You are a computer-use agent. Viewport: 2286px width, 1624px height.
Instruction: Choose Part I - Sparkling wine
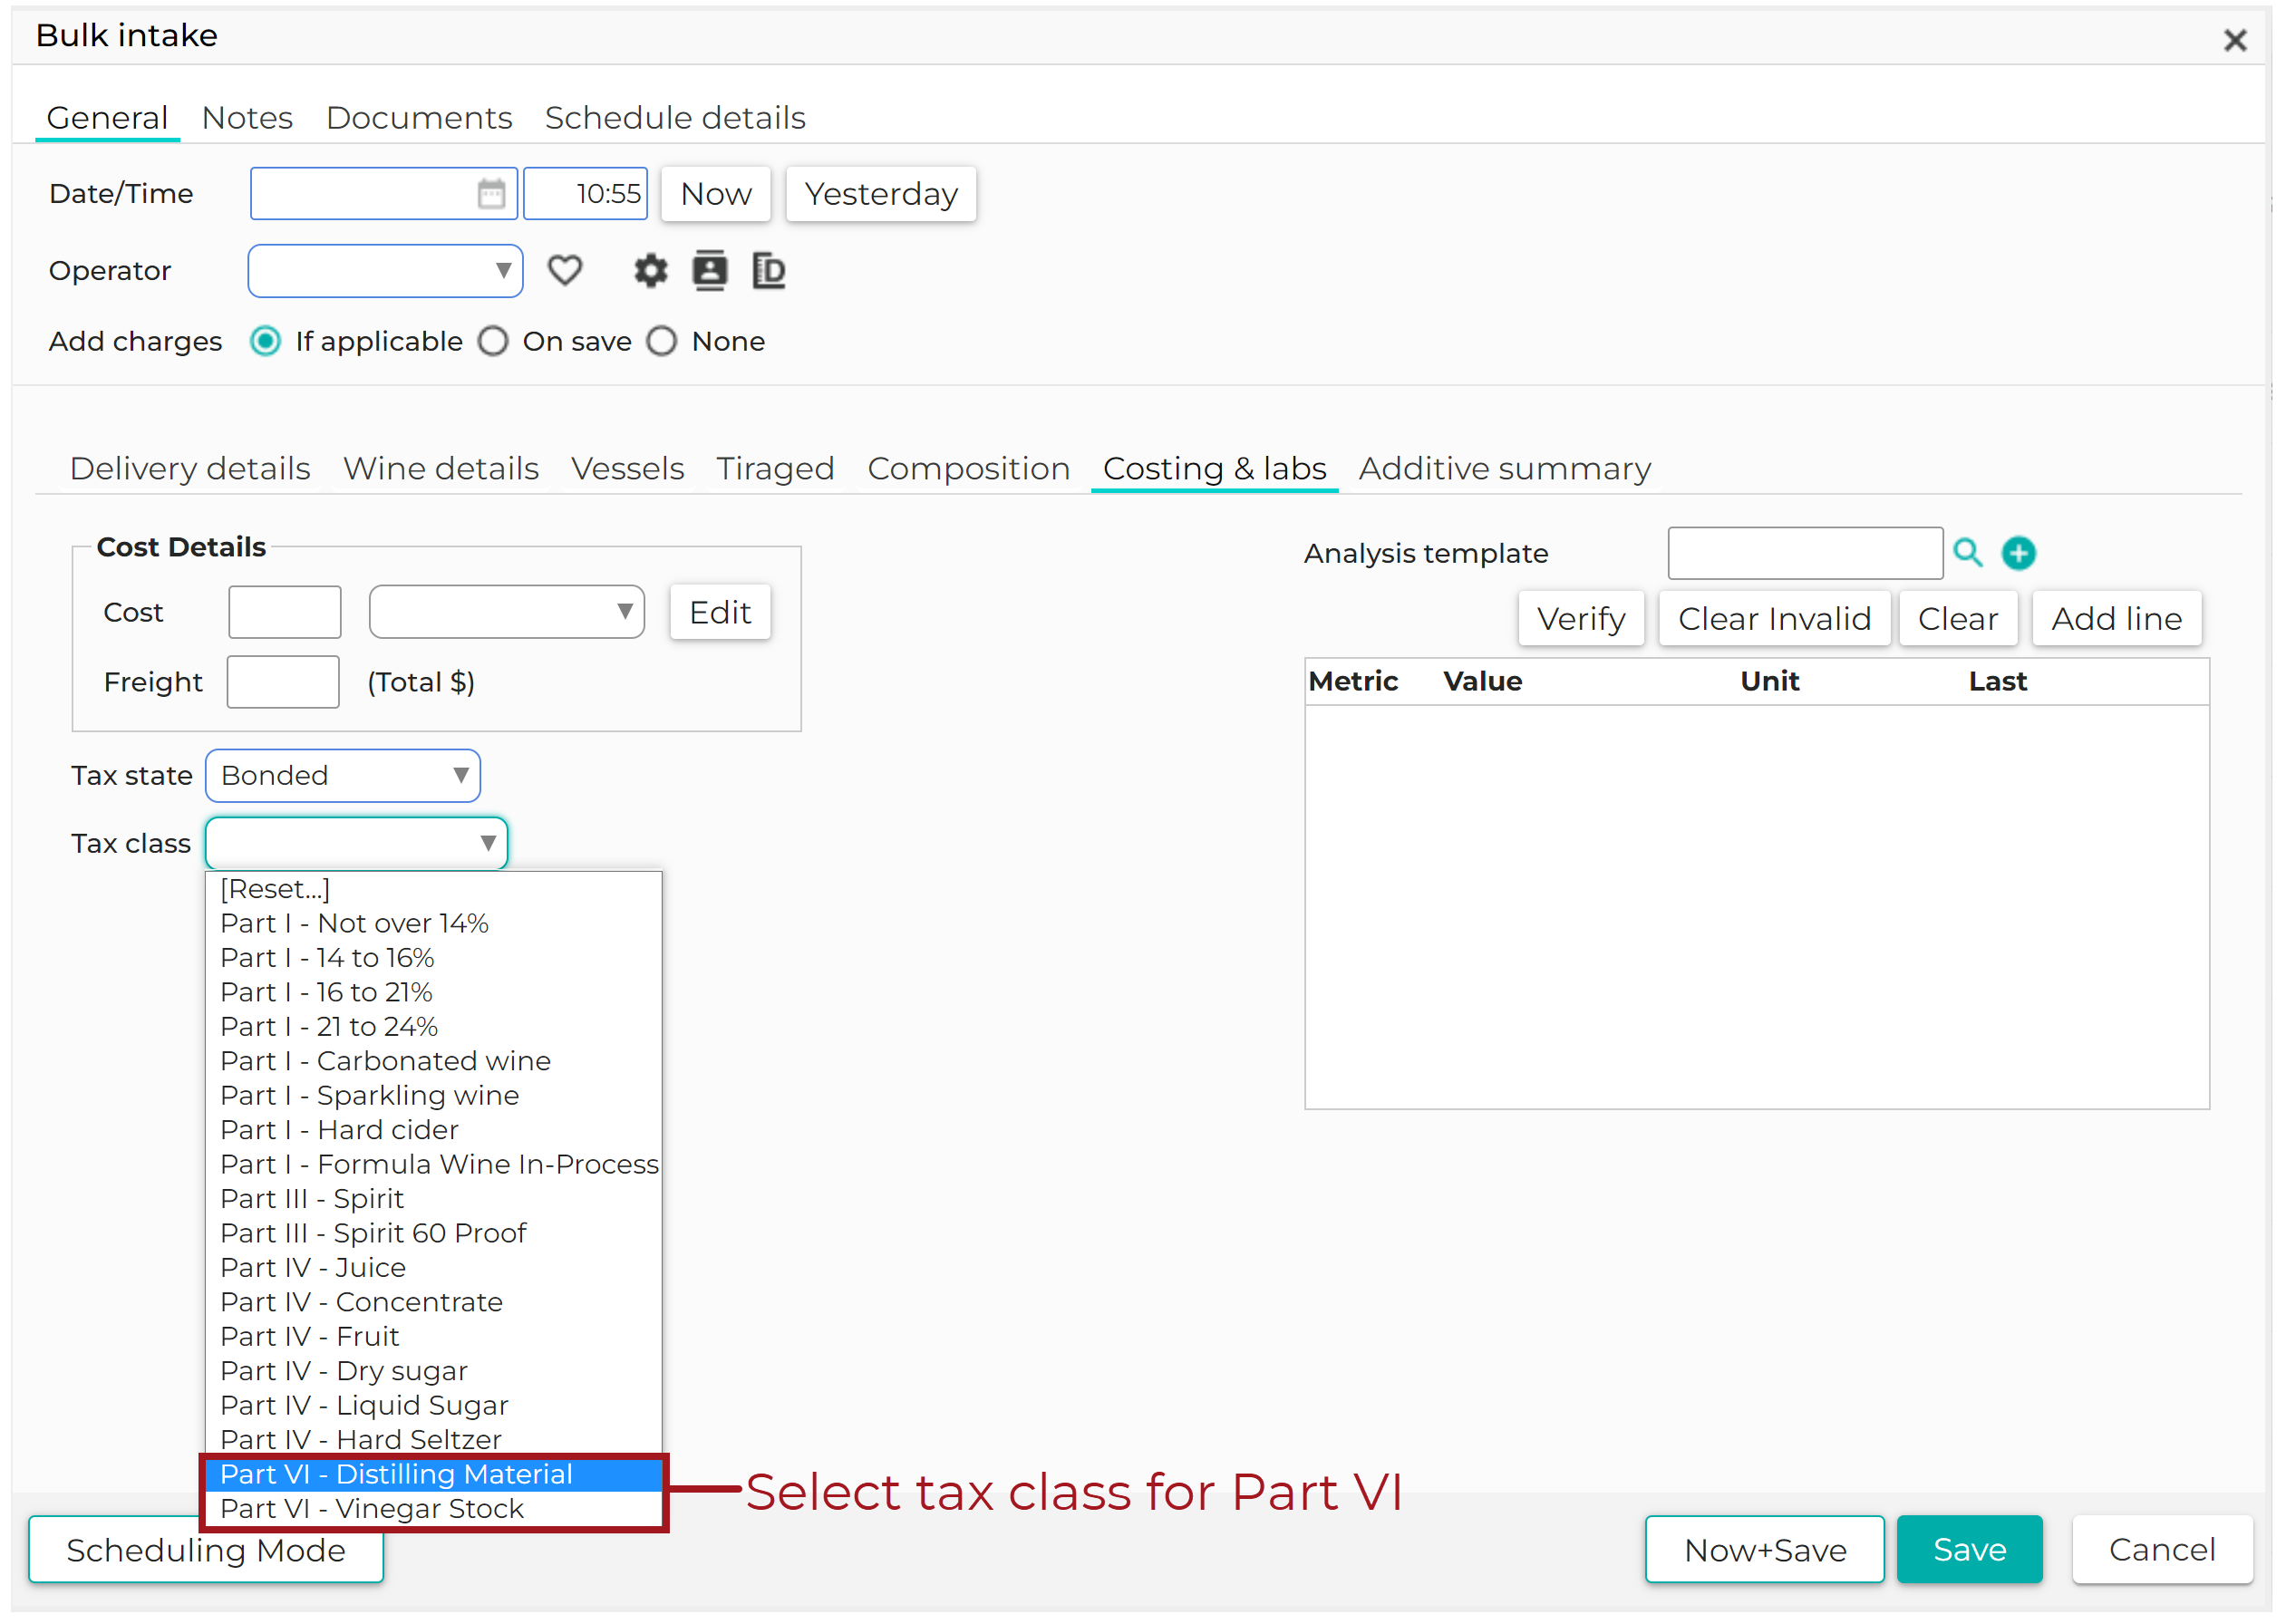click(433, 1096)
